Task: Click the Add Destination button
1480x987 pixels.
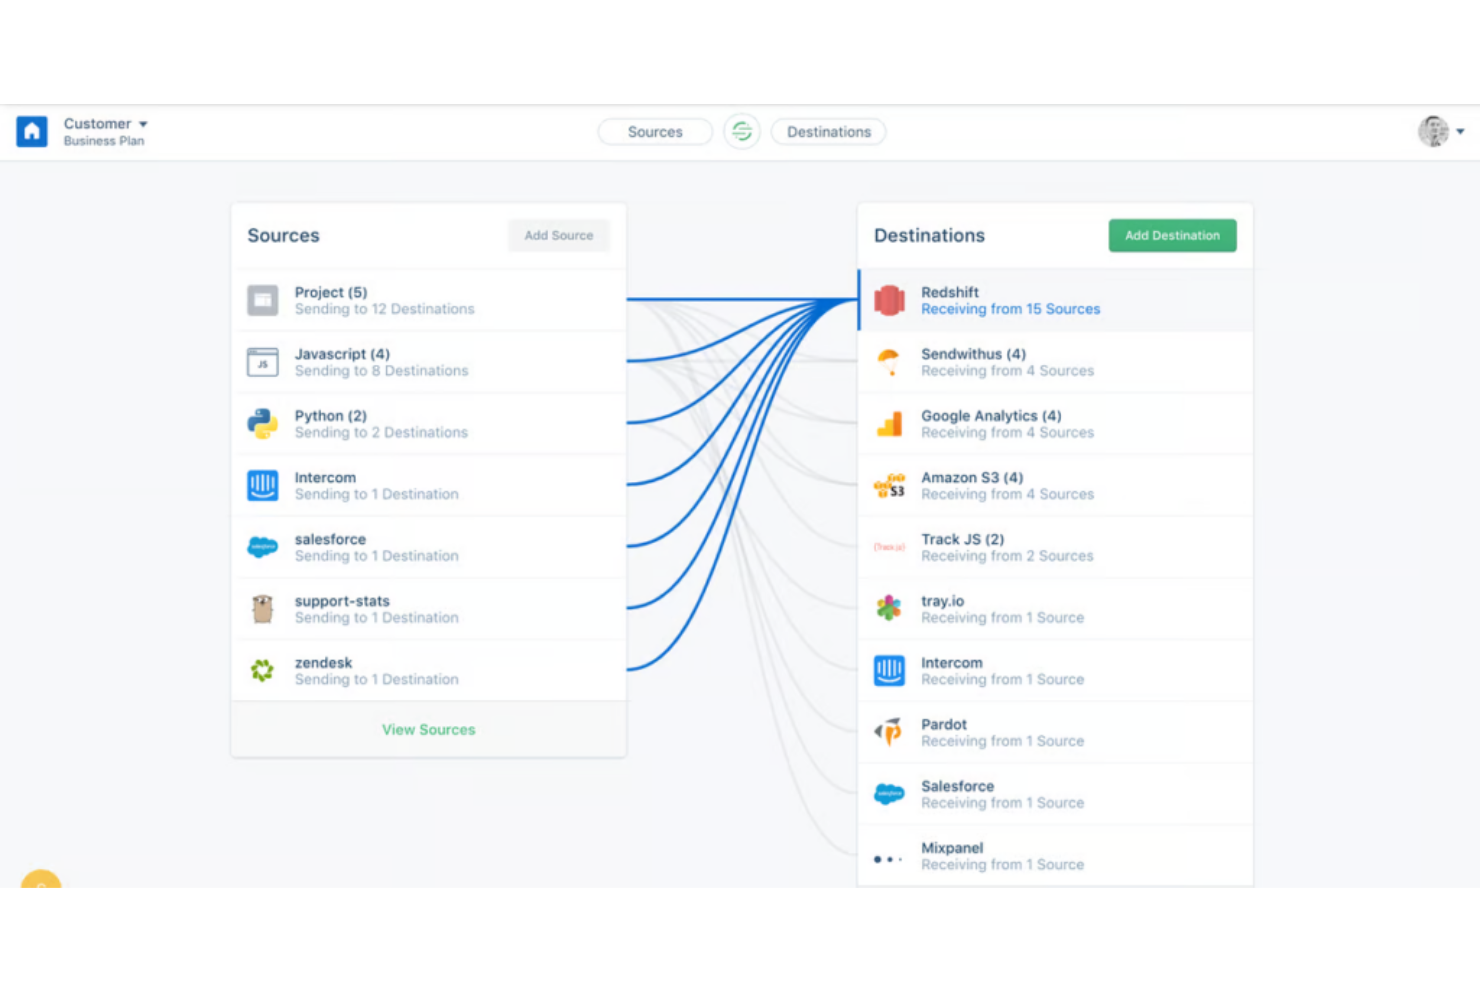Action: point(1172,235)
